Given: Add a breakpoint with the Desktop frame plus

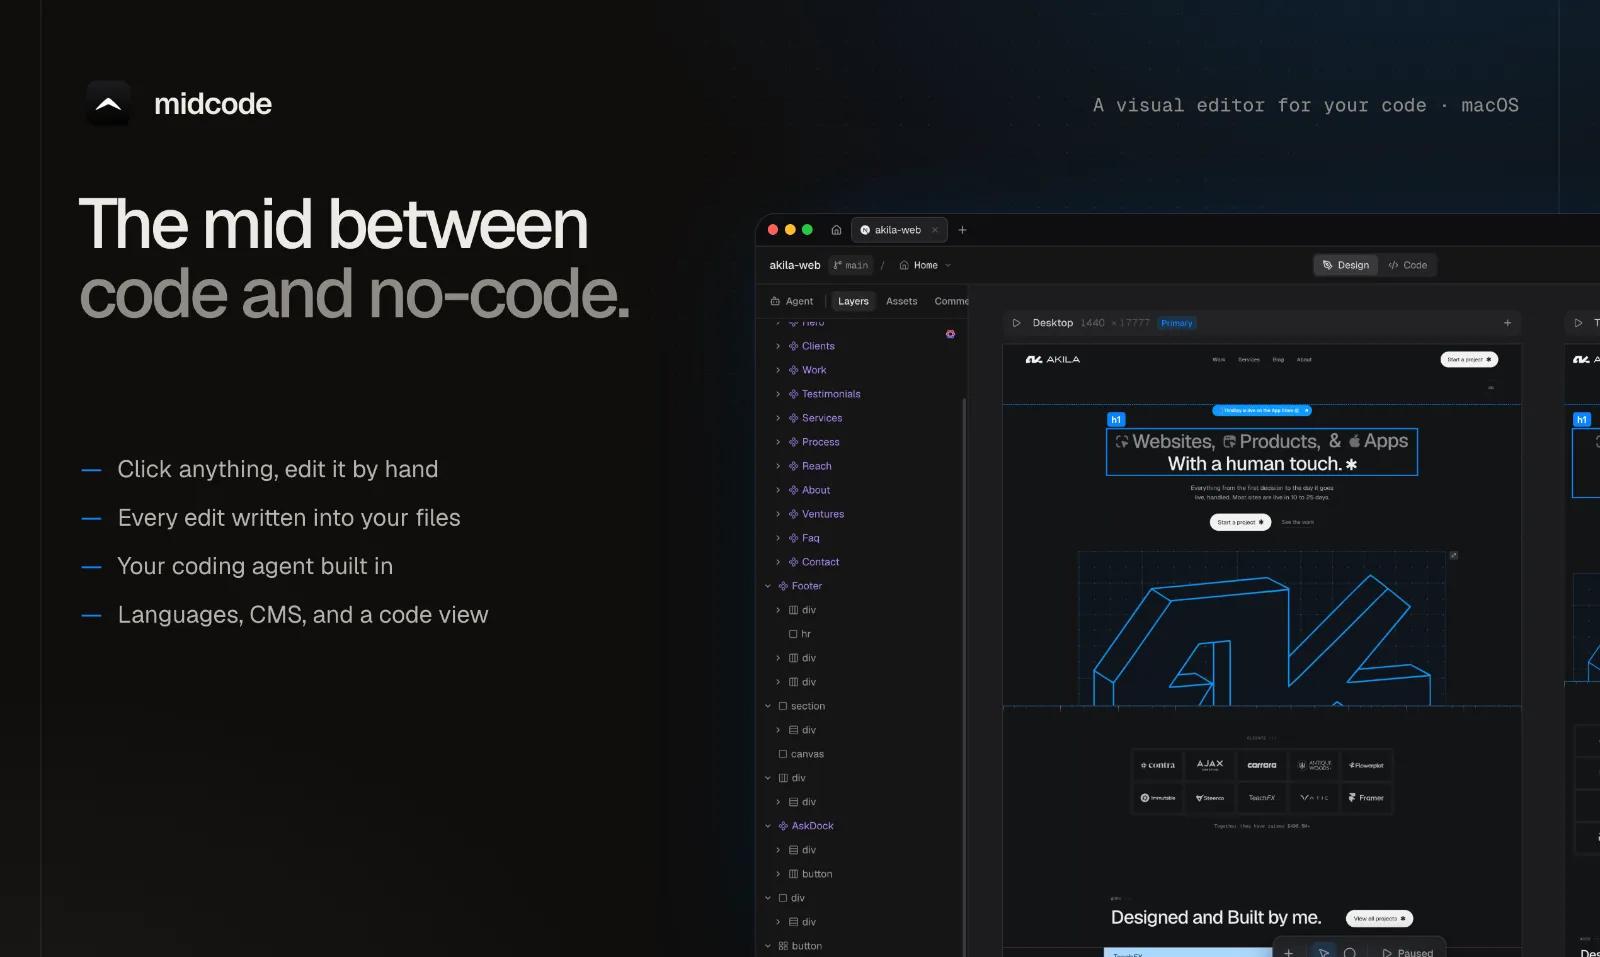Looking at the screenshot, I should coord(1507,323).
